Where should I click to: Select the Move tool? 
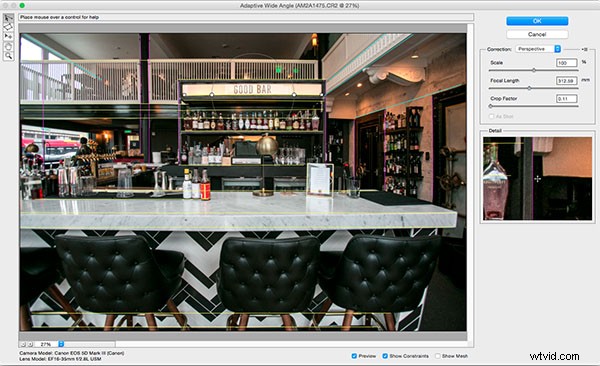point(8,36)
